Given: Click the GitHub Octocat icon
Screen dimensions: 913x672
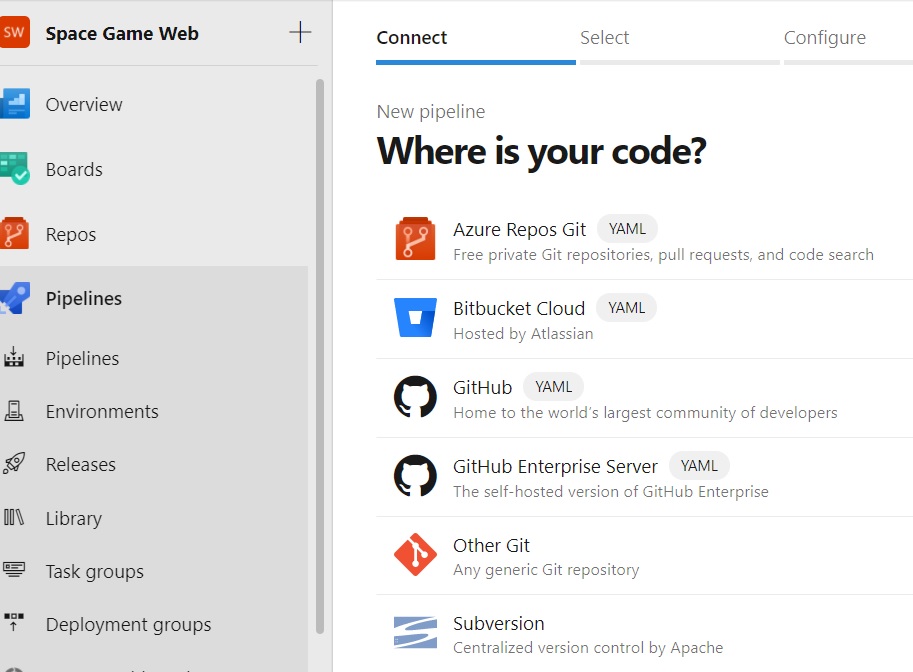Looking at the screenshot, I should tap(415, 397).
